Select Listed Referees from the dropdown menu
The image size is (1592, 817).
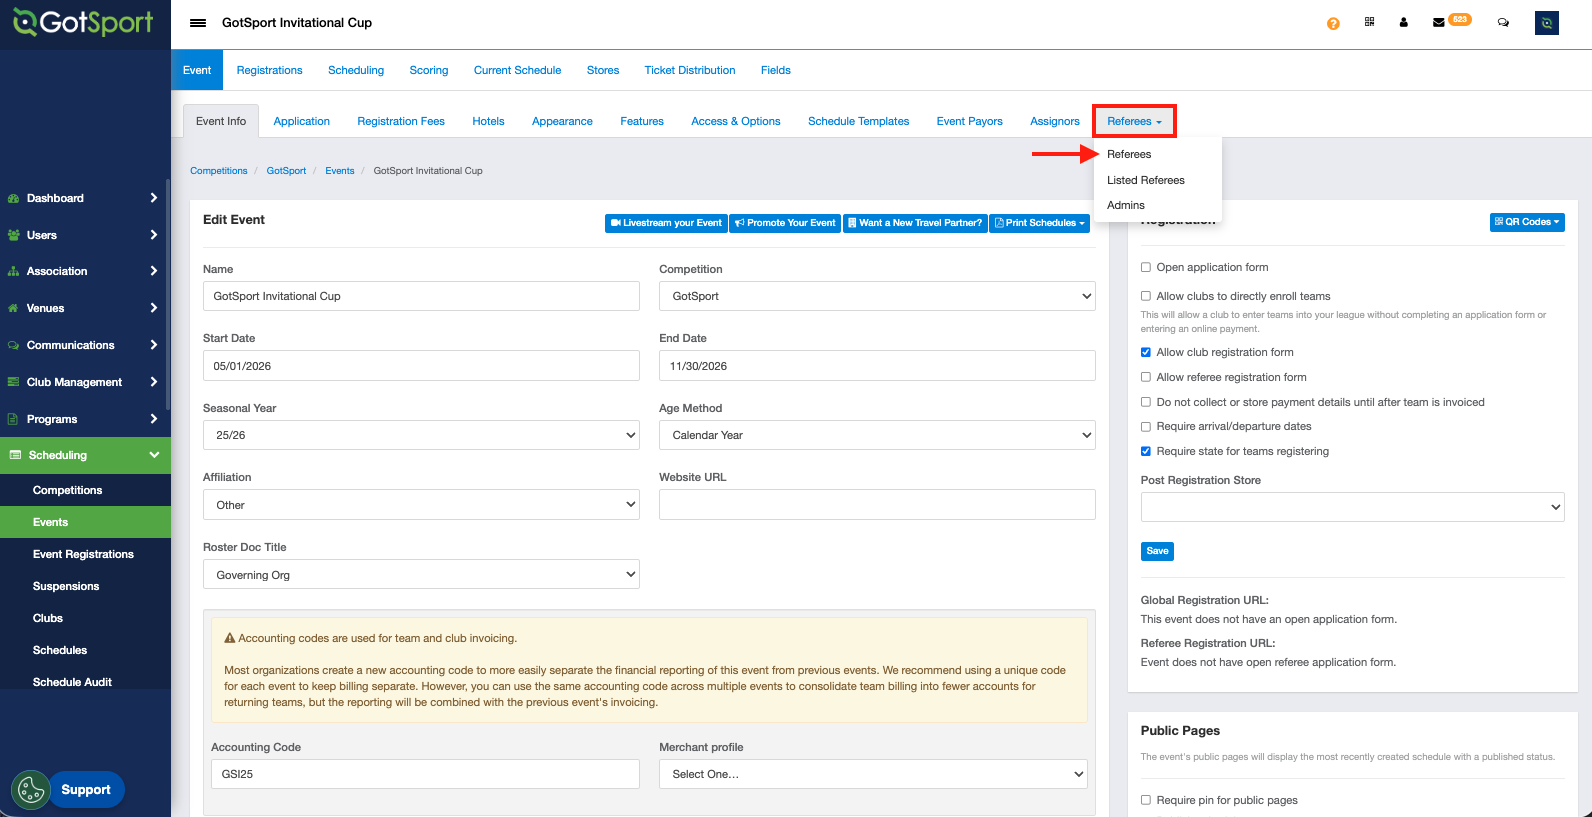click(1145, 180)
